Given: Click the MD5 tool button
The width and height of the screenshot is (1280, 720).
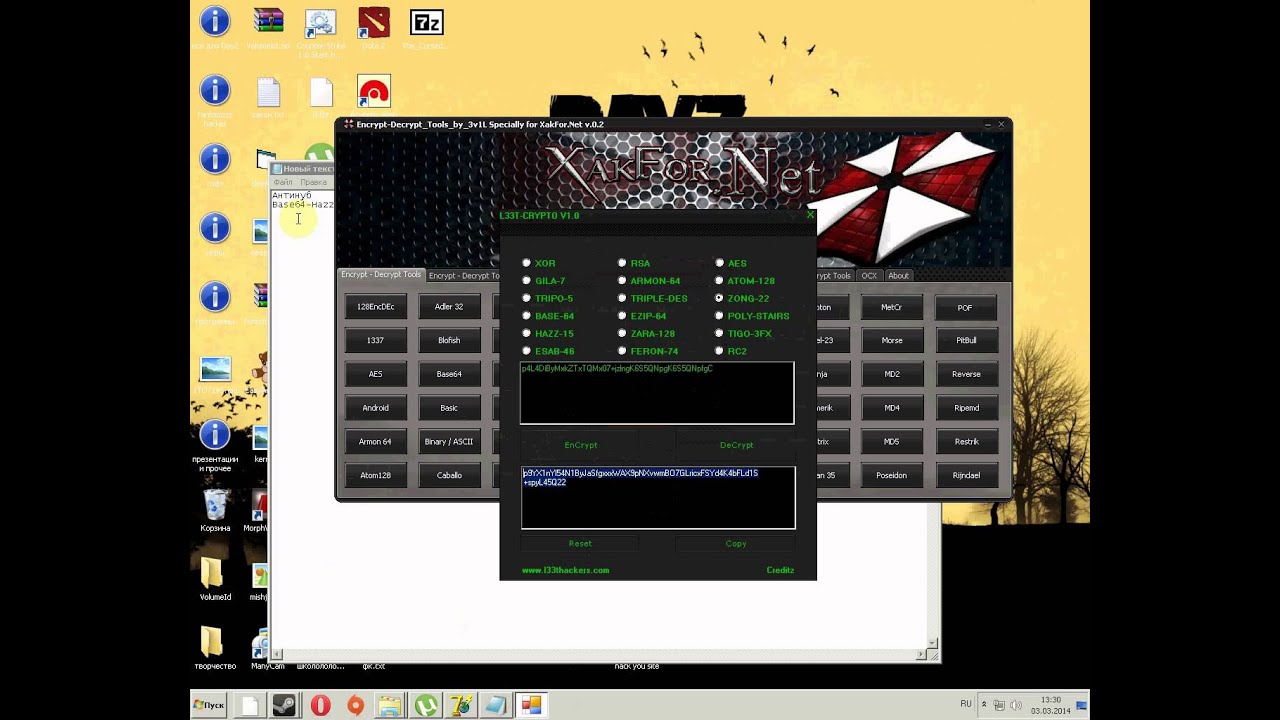Looking at the screenshot, I should point(892,441).
